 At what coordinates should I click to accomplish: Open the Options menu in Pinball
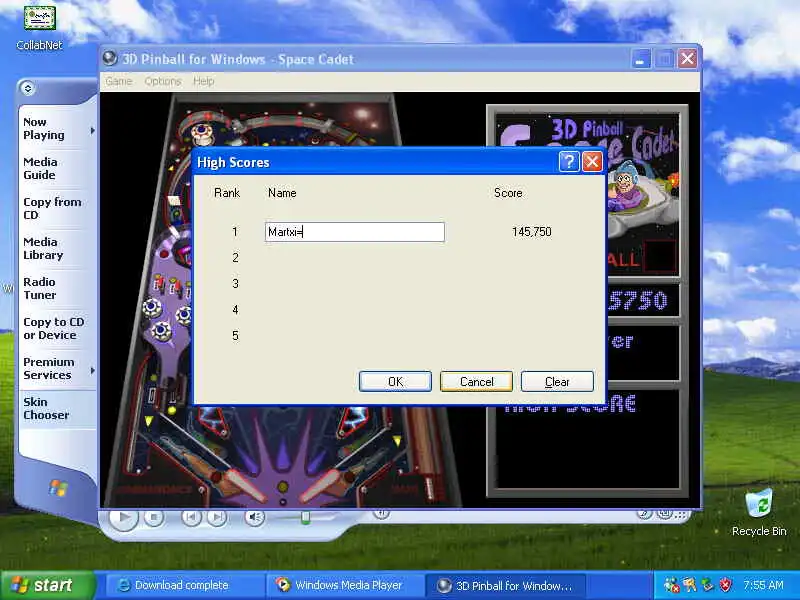point(163,81)
